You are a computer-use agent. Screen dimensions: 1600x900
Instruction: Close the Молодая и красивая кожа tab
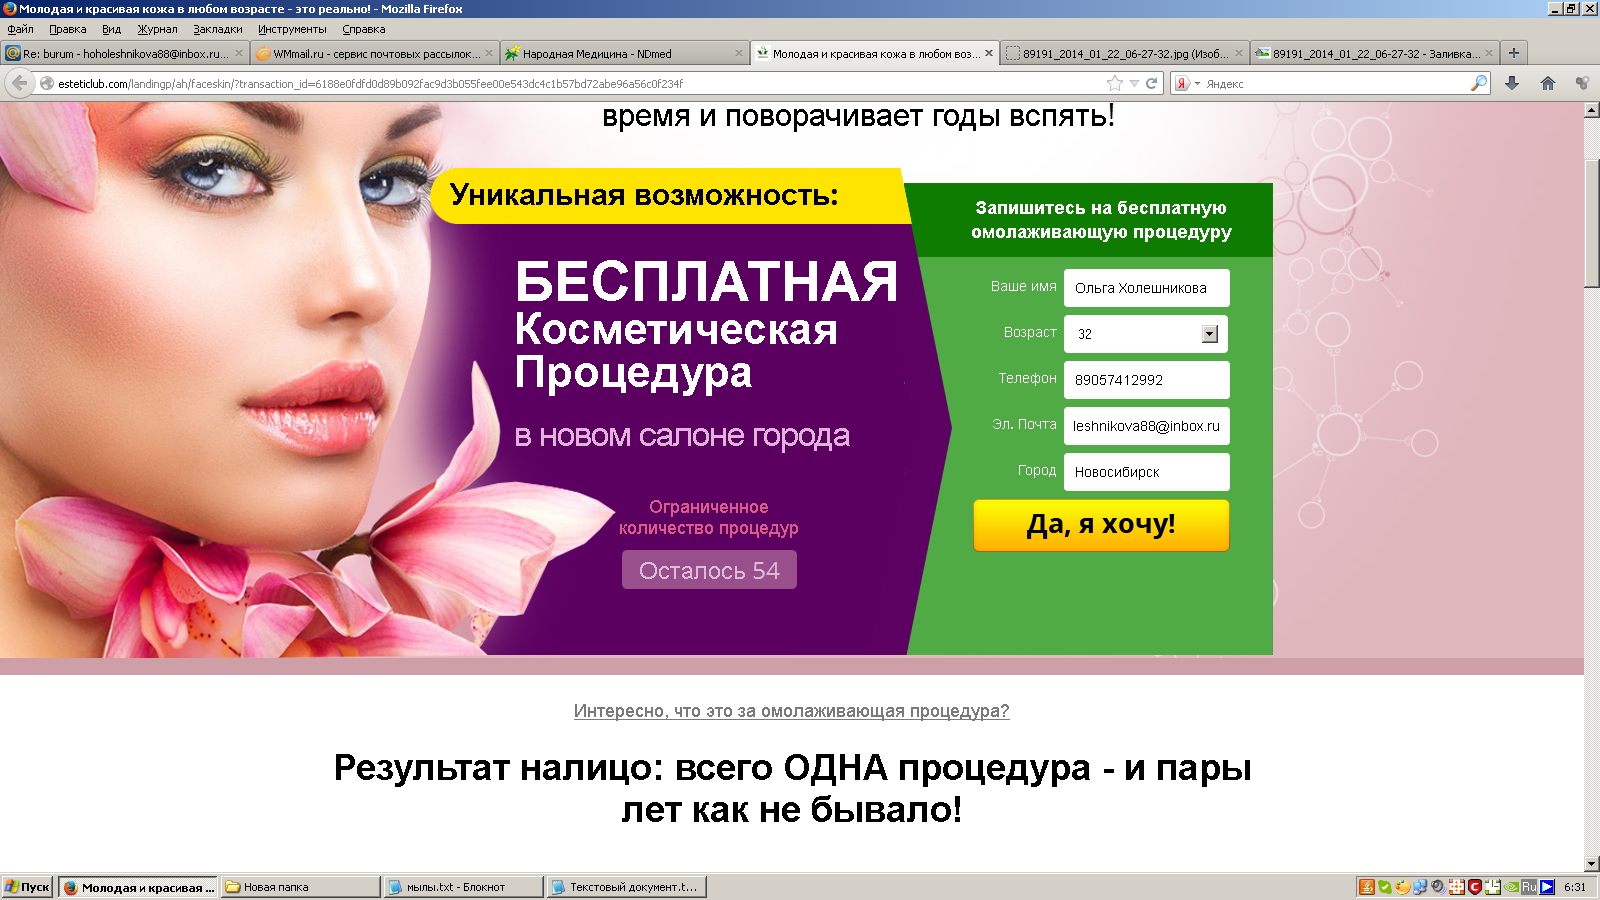tap(989, 54)
